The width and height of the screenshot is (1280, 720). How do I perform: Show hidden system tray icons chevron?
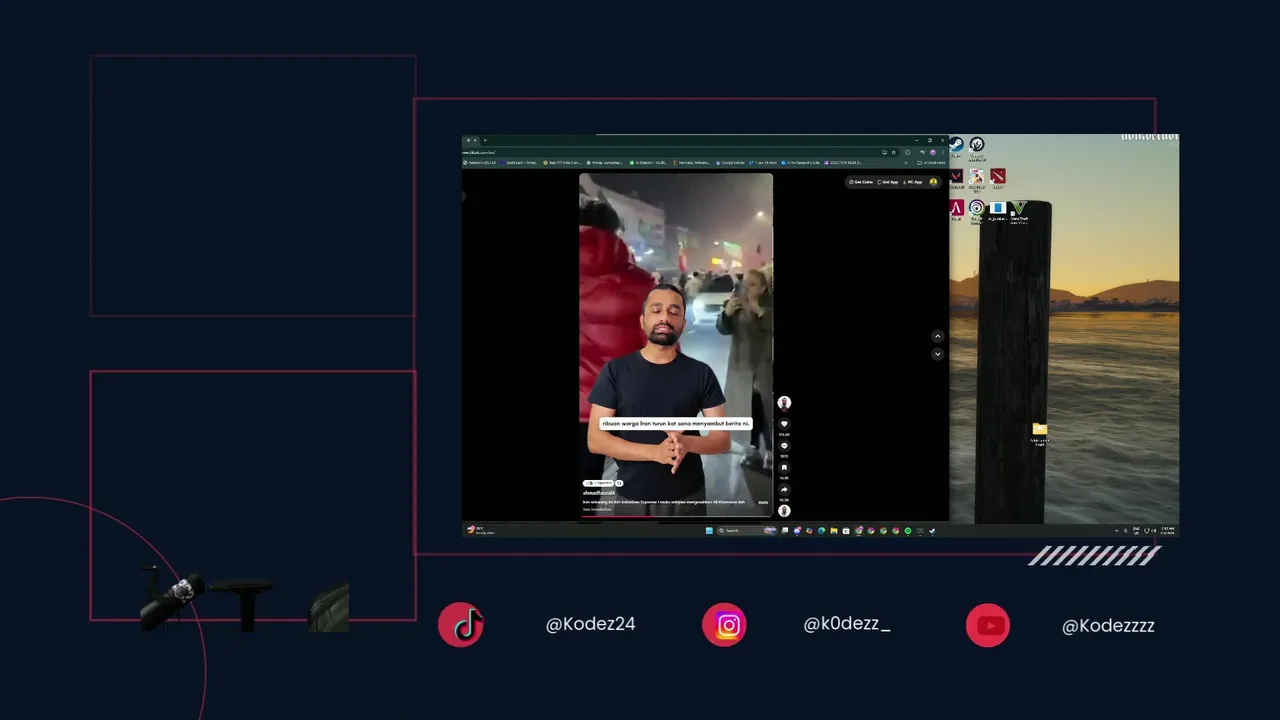pos(1116,530)
